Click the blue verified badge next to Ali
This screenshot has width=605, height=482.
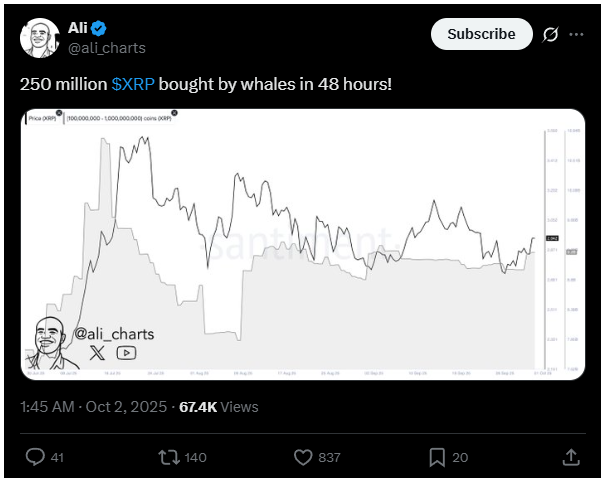101,27
